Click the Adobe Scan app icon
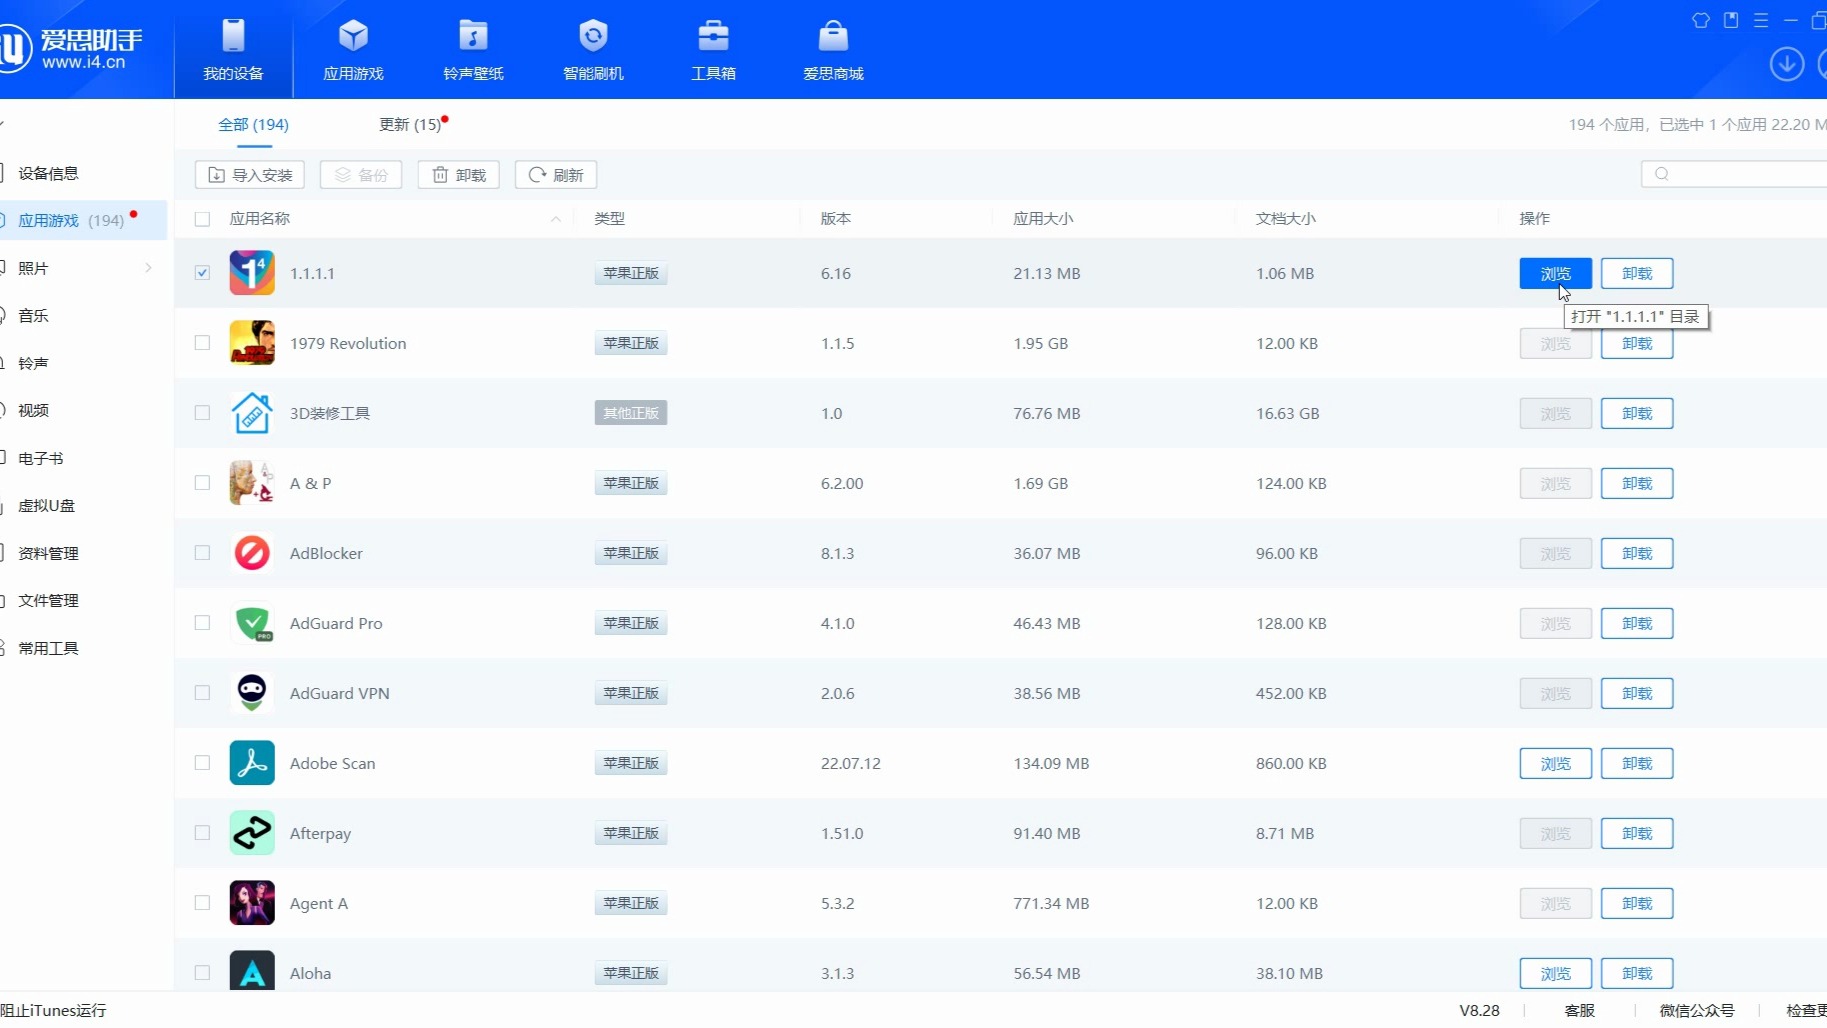 [252, 763]
